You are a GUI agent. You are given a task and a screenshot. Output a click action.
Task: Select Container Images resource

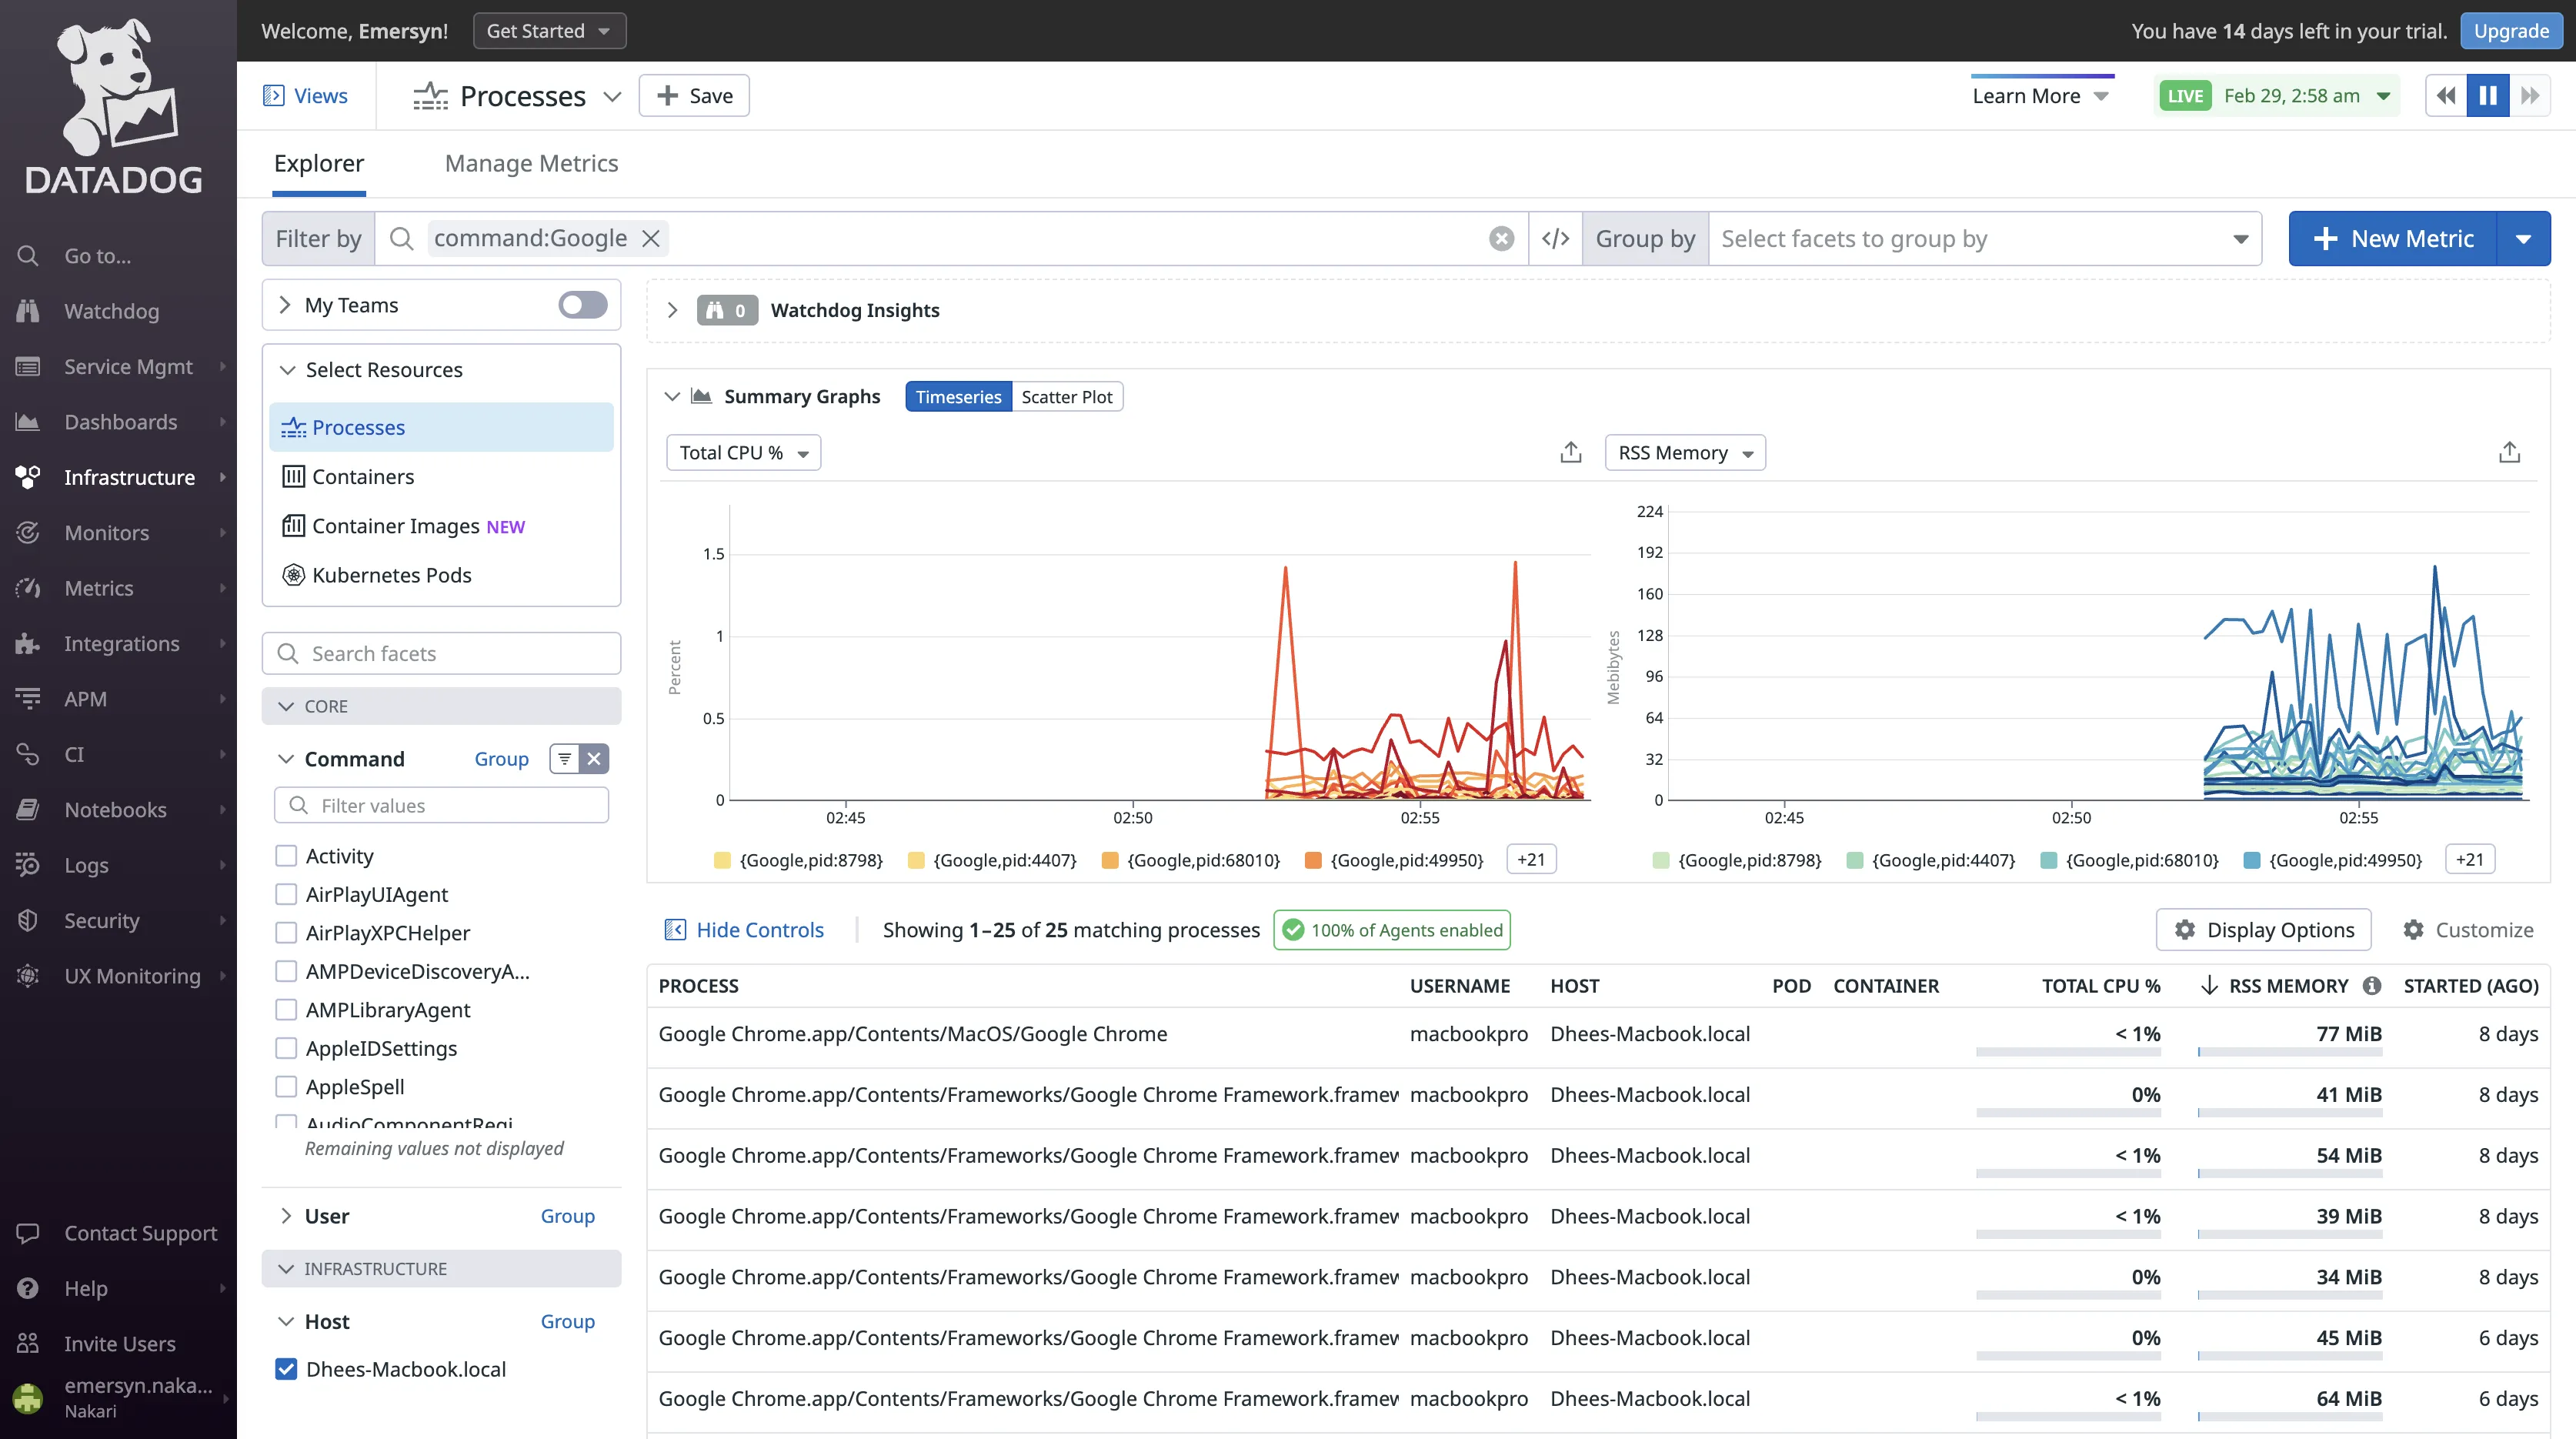coord(441,526)
